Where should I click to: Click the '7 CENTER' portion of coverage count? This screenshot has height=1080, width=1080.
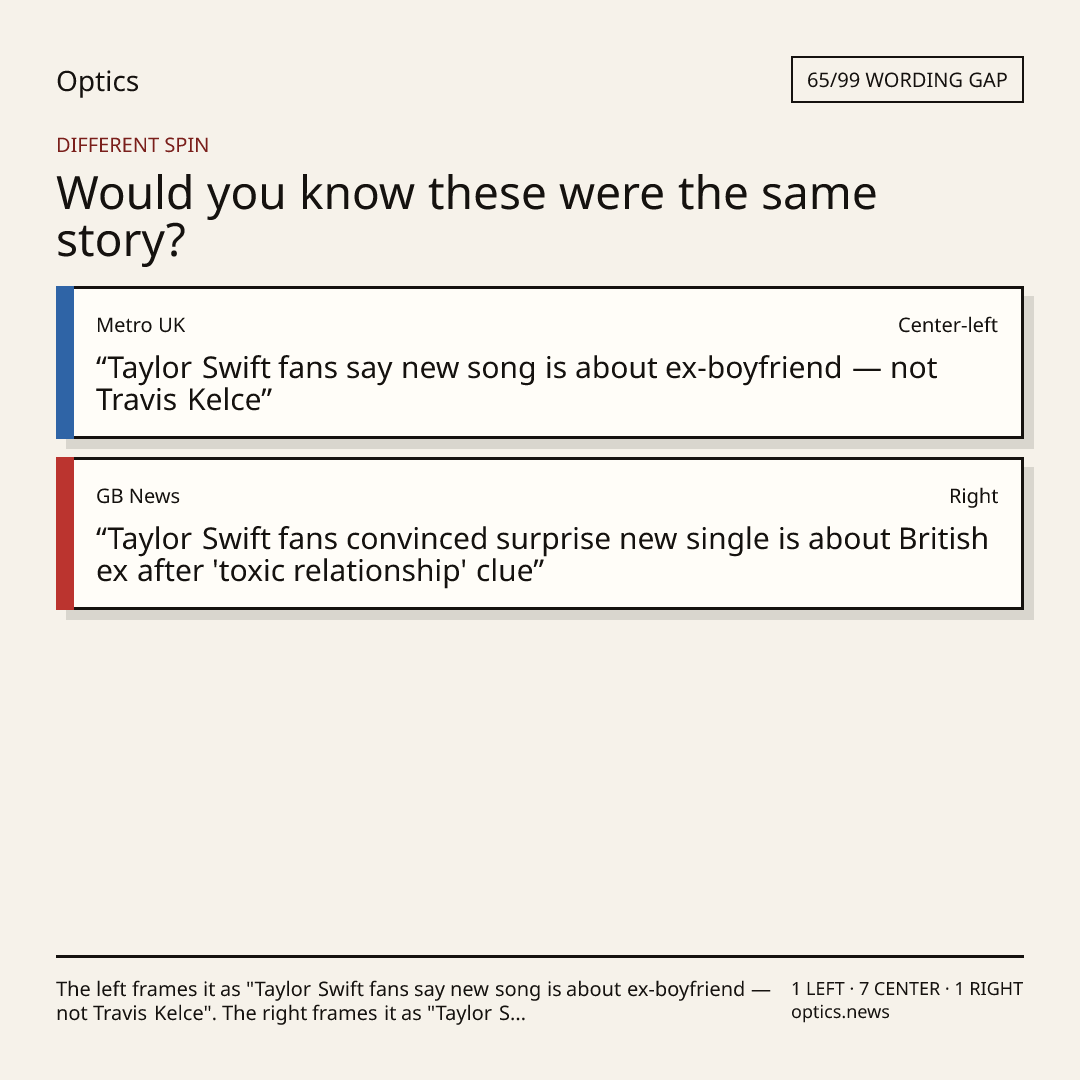899,989
